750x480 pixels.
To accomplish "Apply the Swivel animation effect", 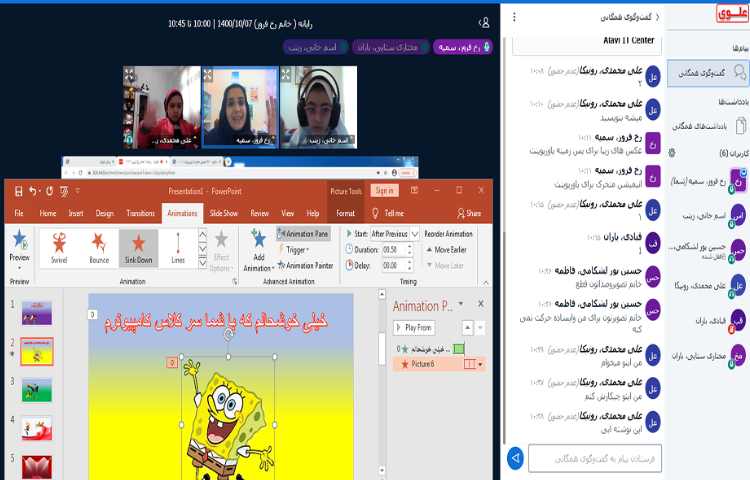I will point(59,248).
